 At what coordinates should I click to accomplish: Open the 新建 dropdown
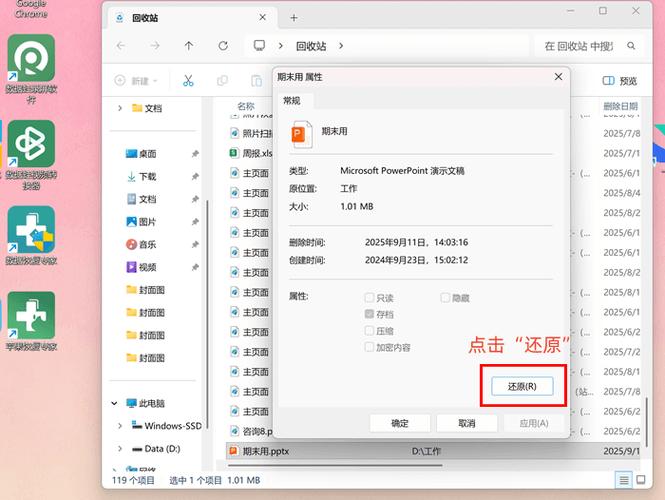pos(136,81)
